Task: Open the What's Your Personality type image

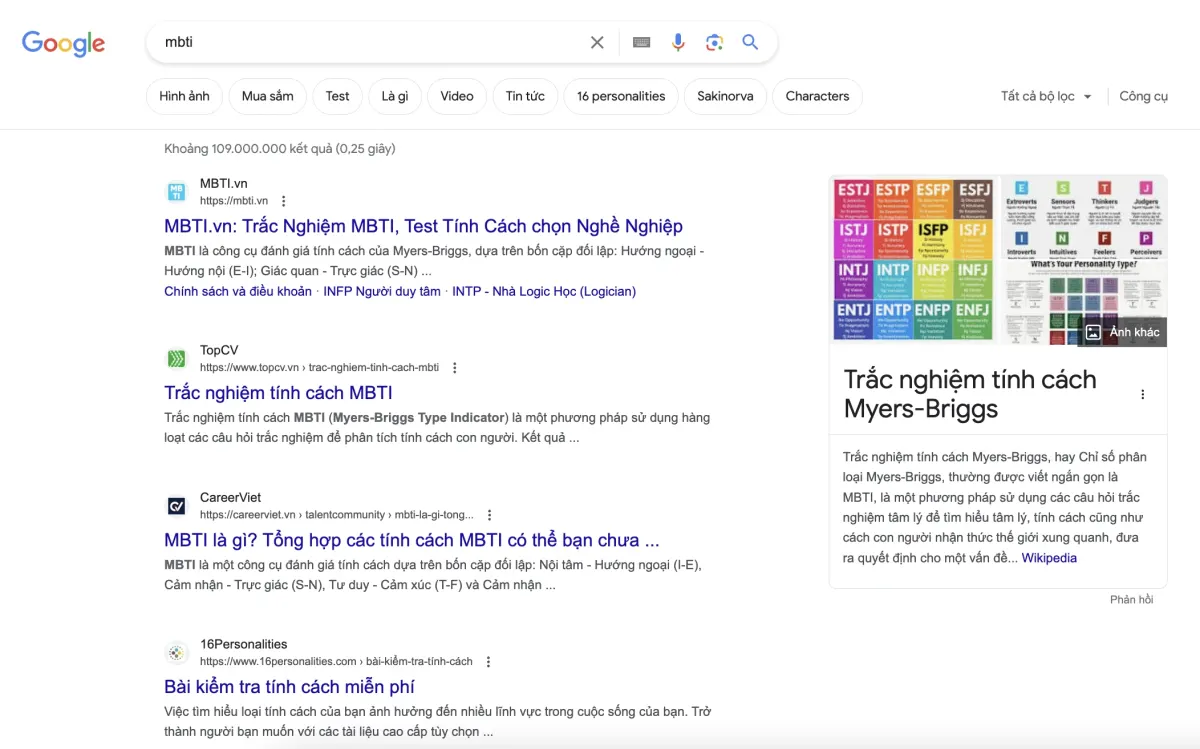Action: (x=1084, y=261)
